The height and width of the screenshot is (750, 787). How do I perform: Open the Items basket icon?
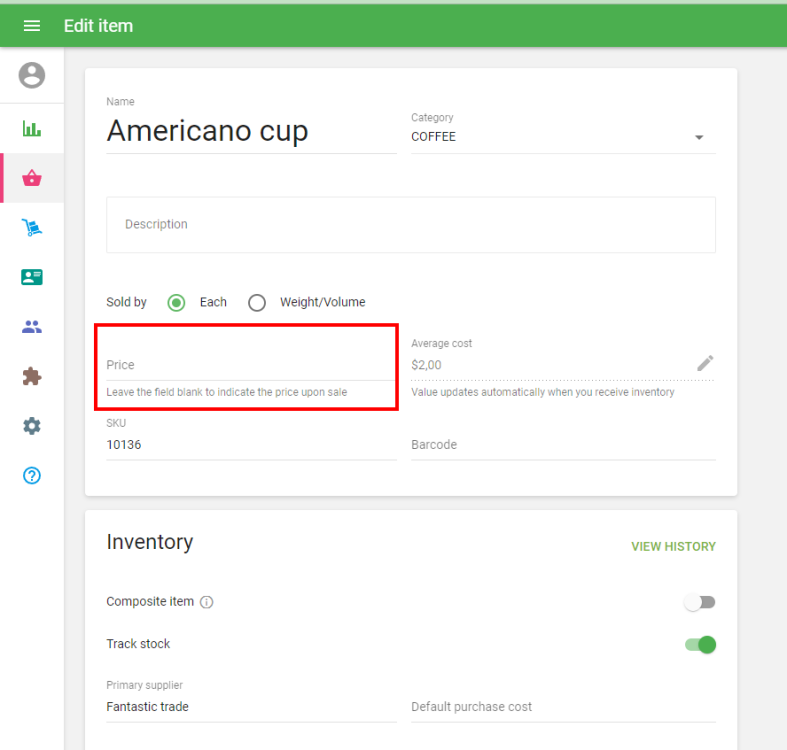32,178
